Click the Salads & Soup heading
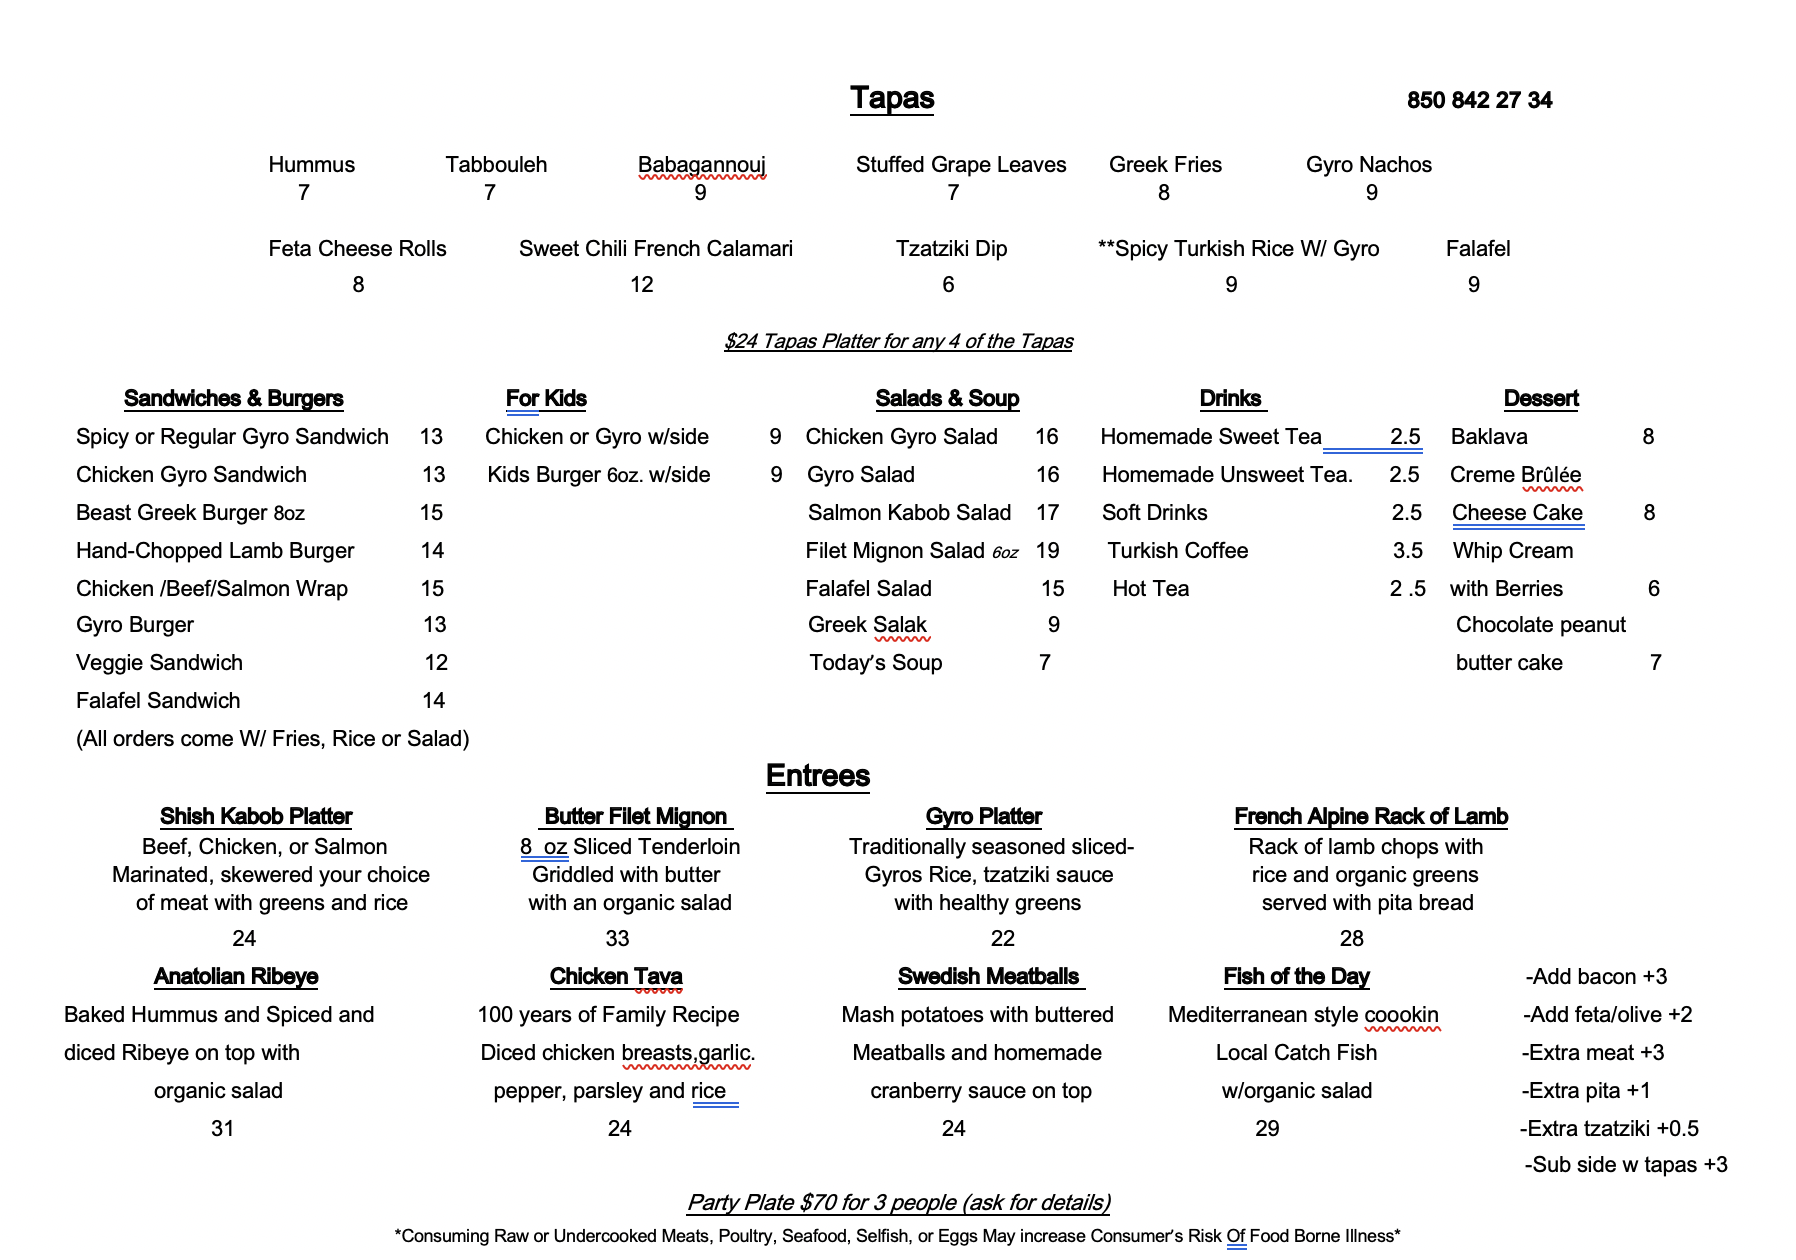The width and height of the screenshot is (1796, 1260). pos(947,399)
